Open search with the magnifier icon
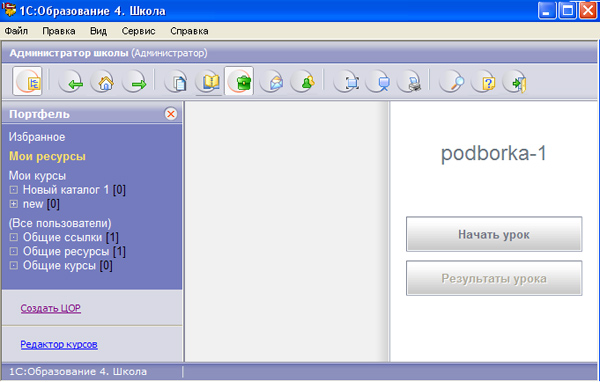The width and height of the screenshot is (600, 382). [x=452, y=82]
